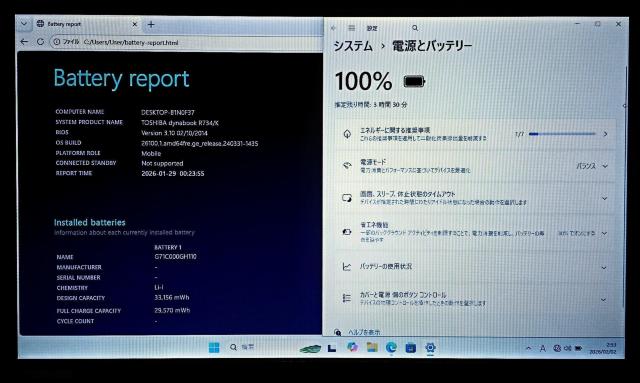The image size is (640, 383).
Task: Select the Battery report tab
Action: (x=87, y=24)
